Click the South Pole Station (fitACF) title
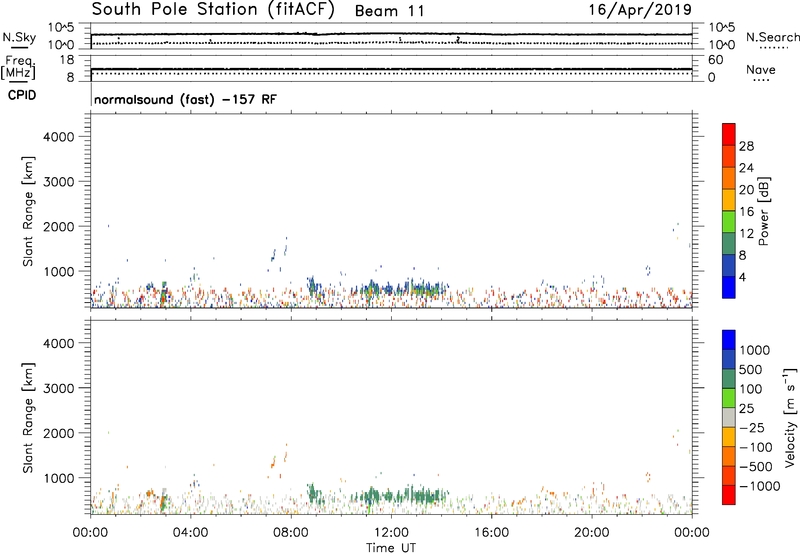 pos(213,10)
